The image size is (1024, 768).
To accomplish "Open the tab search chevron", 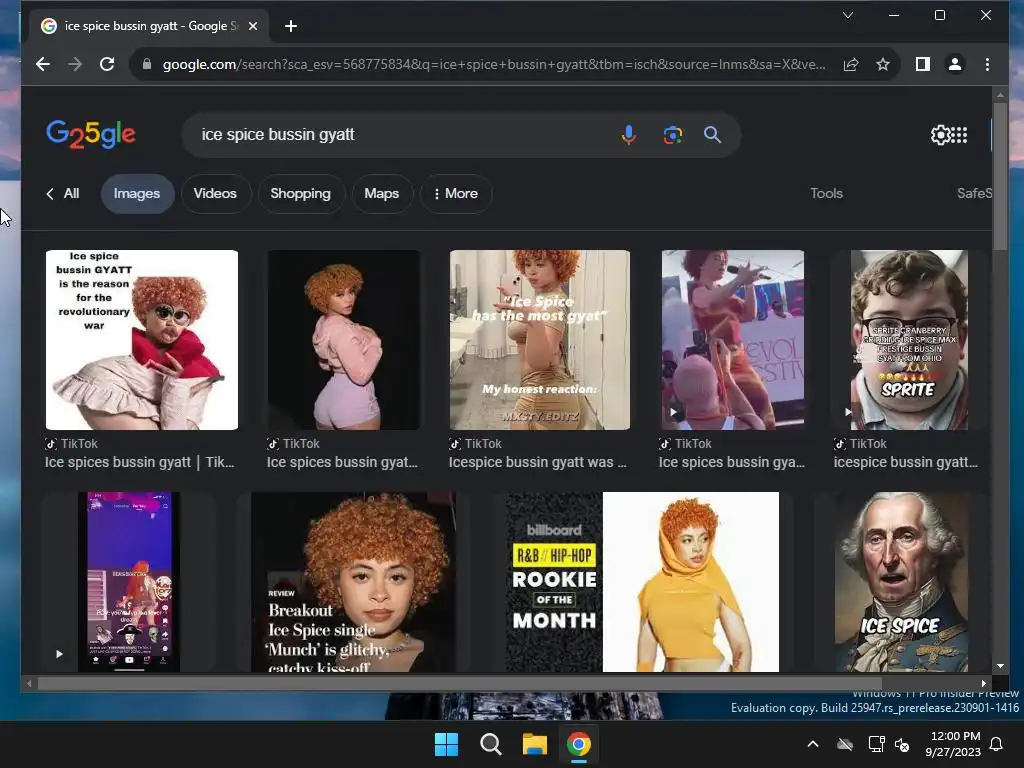I will (848, 15).
